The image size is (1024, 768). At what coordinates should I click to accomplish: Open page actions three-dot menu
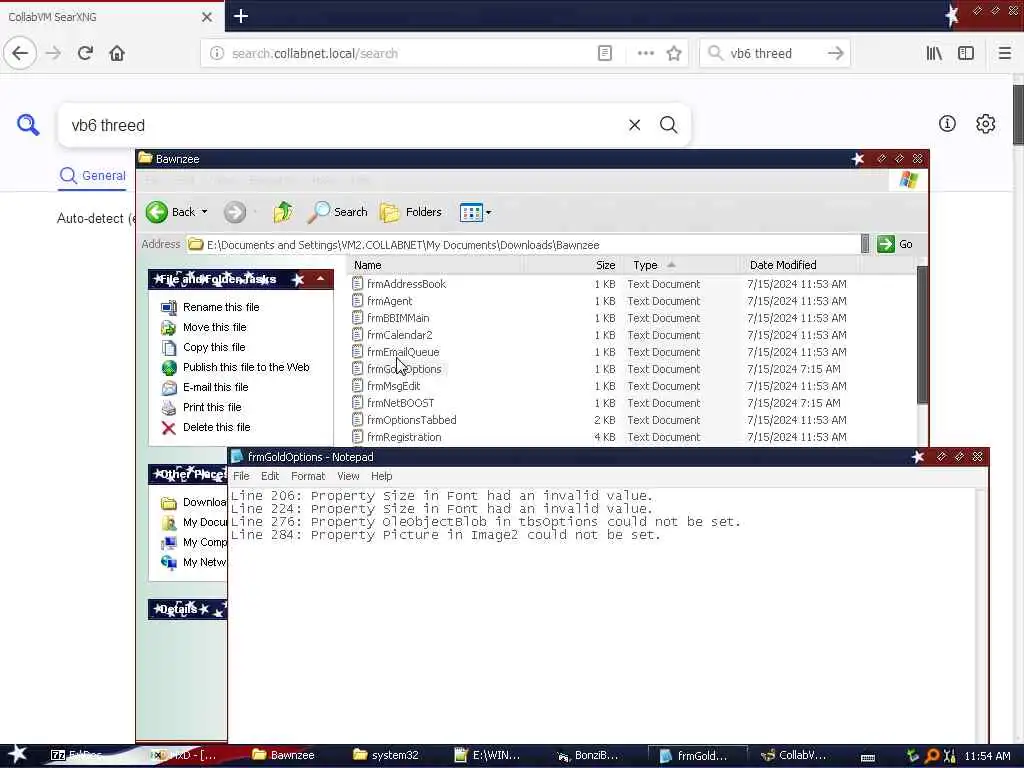tap(645, 53)
